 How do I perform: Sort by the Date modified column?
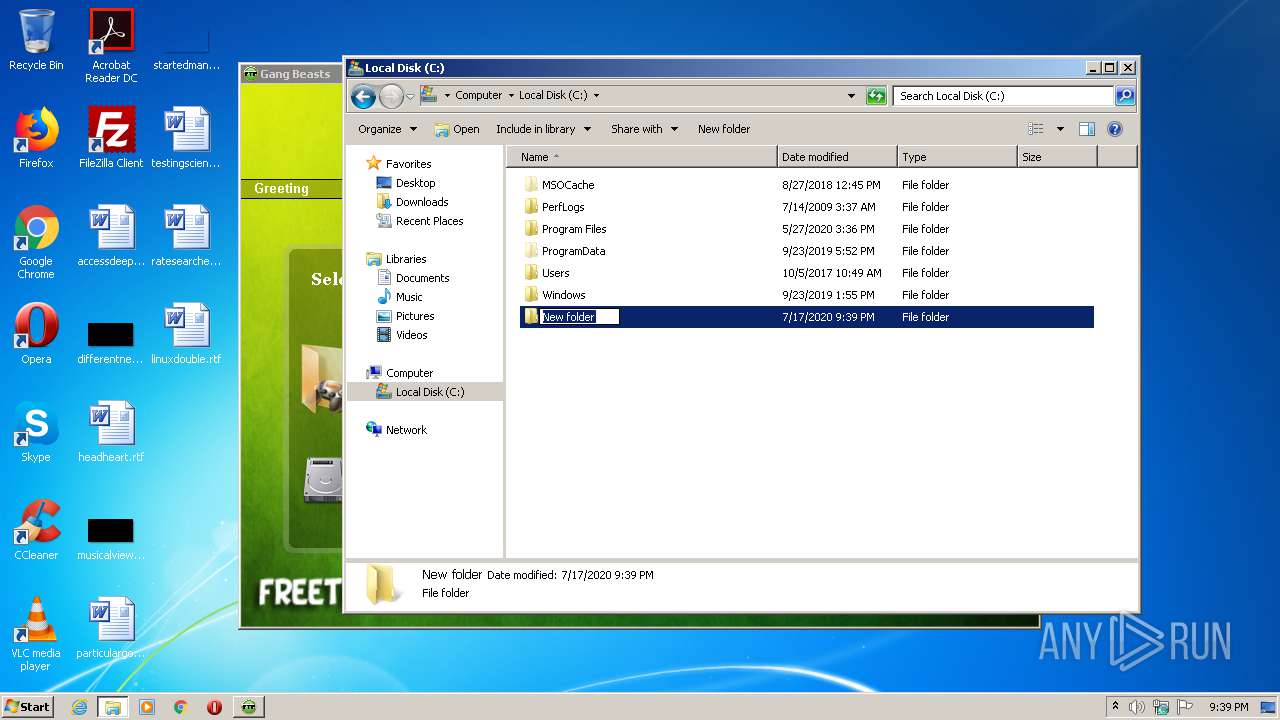click(837, 157)
